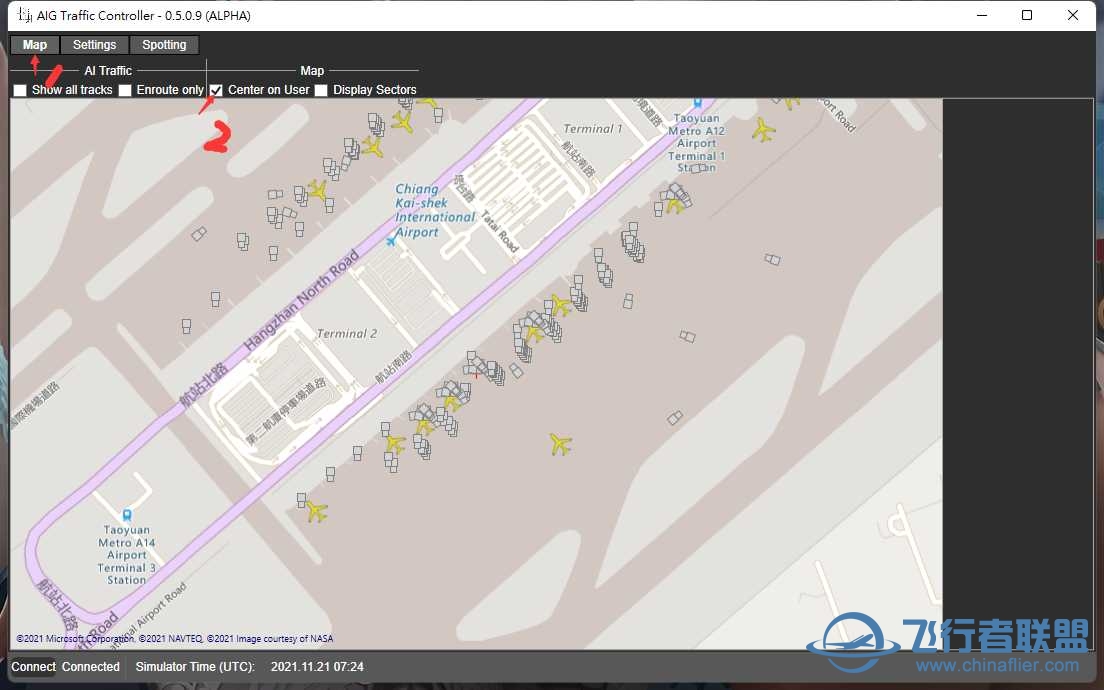The width and height of the screenshot is (1104, 690).
Task: Click the Connect button in status bar
Action: tap(33, 667)
